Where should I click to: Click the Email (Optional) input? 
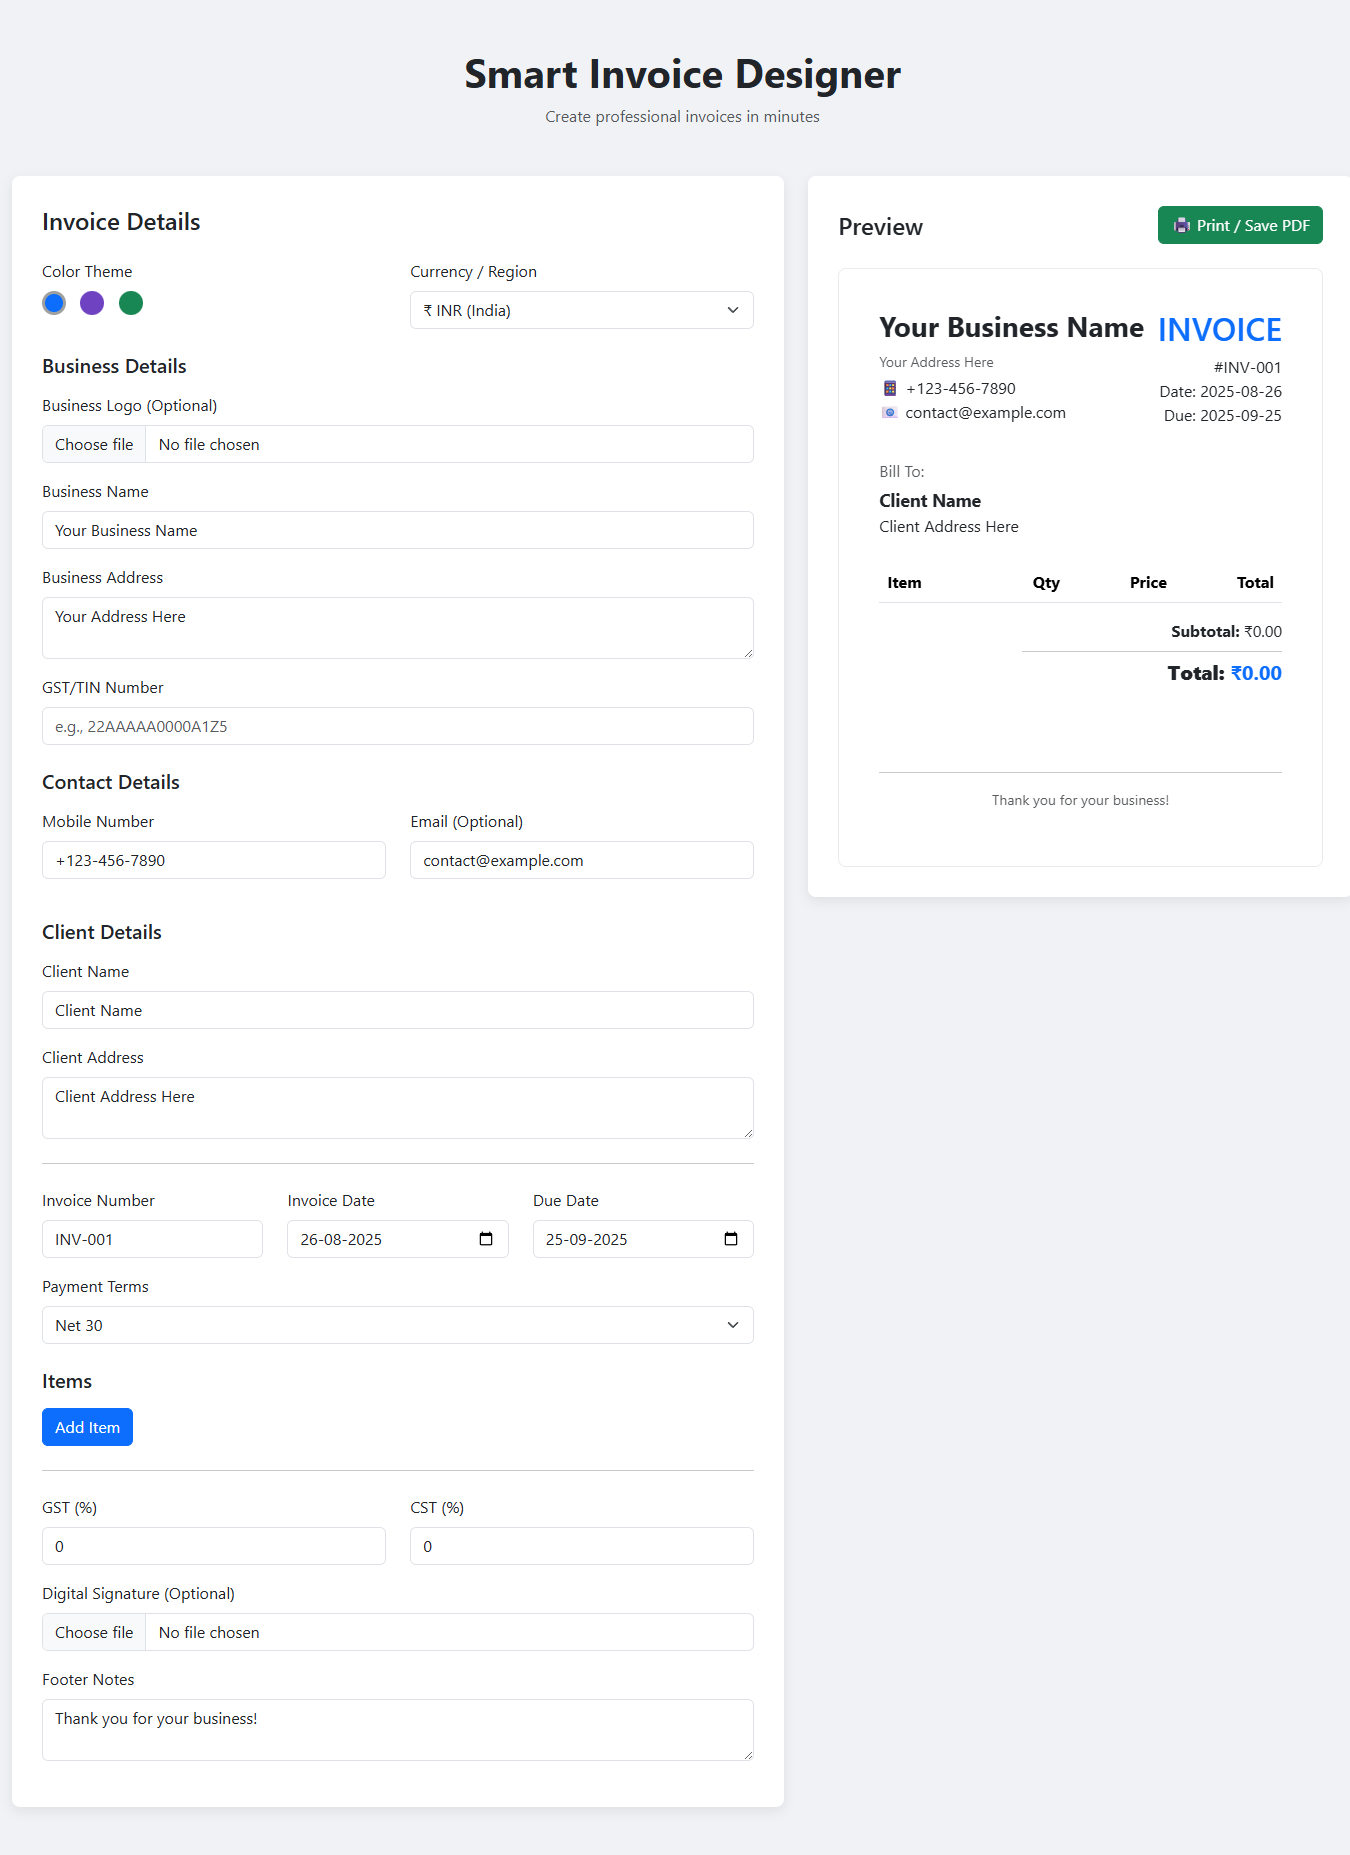point(582,860)
